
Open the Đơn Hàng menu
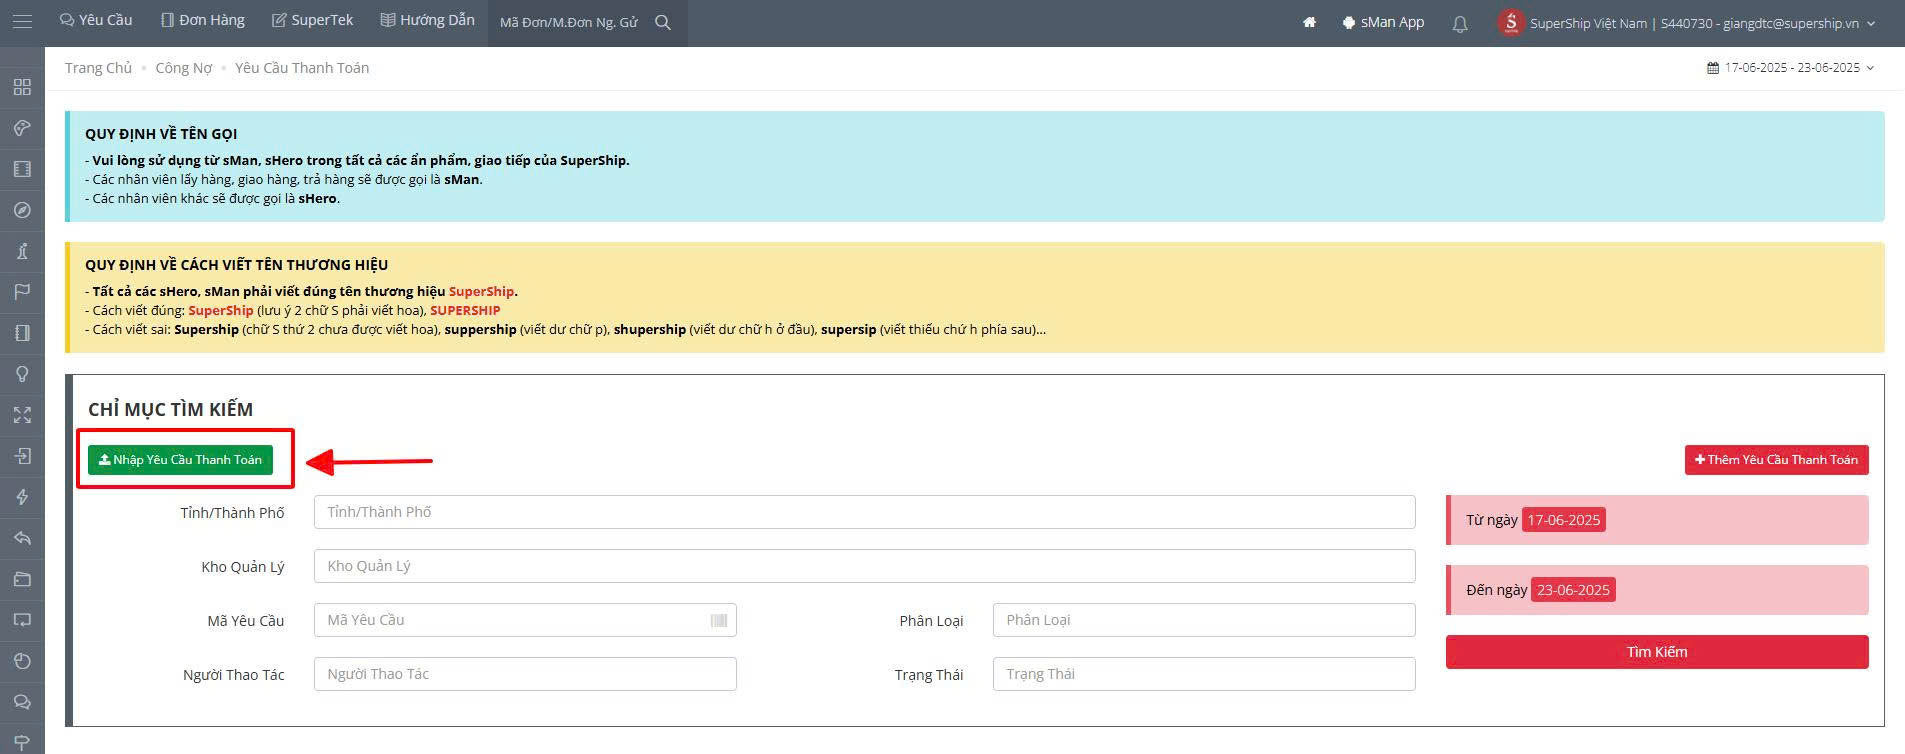[203, 20]
